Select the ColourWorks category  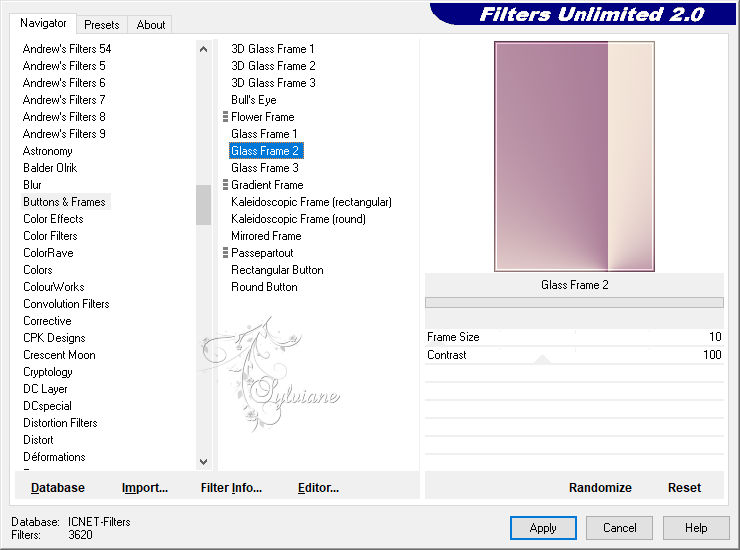point(54,287)
